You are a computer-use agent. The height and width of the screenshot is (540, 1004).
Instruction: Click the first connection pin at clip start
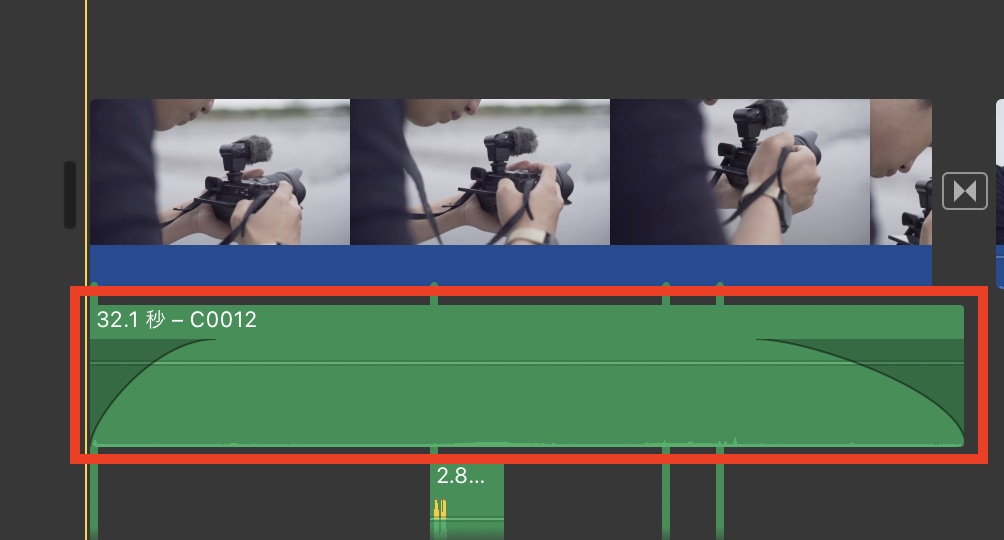coord(94,293)
